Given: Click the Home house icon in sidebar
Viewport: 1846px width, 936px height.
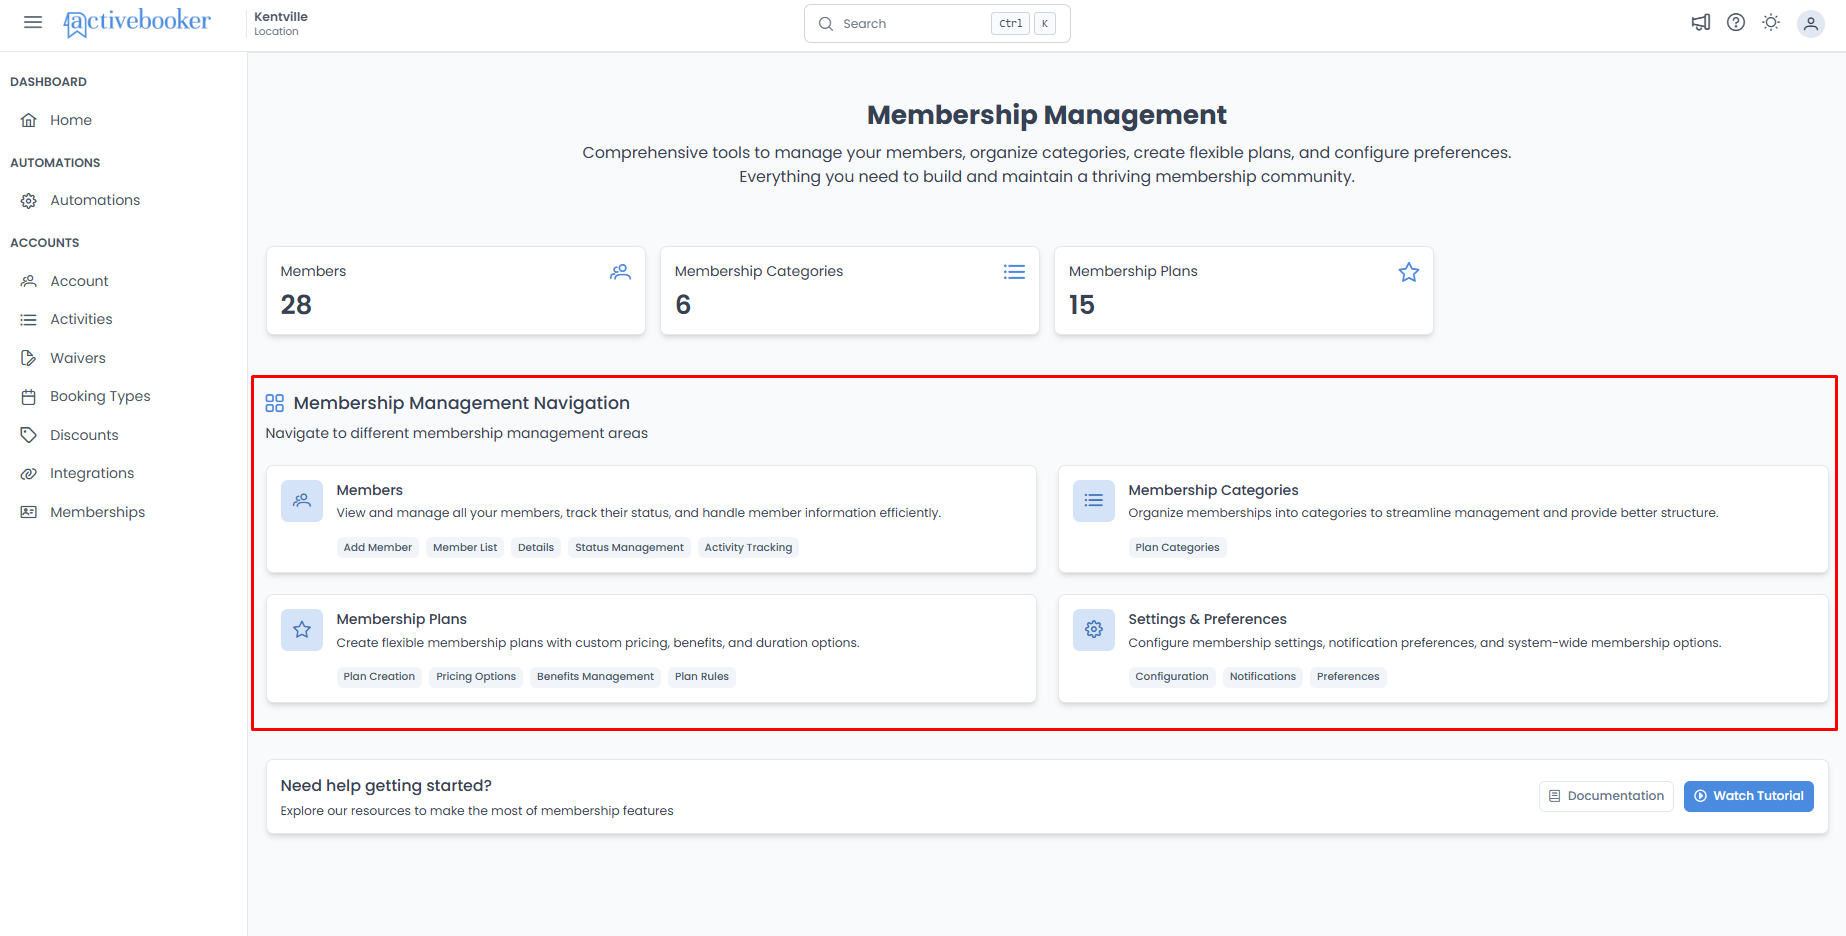Looking at the screenshot, I should pos(29,120).
